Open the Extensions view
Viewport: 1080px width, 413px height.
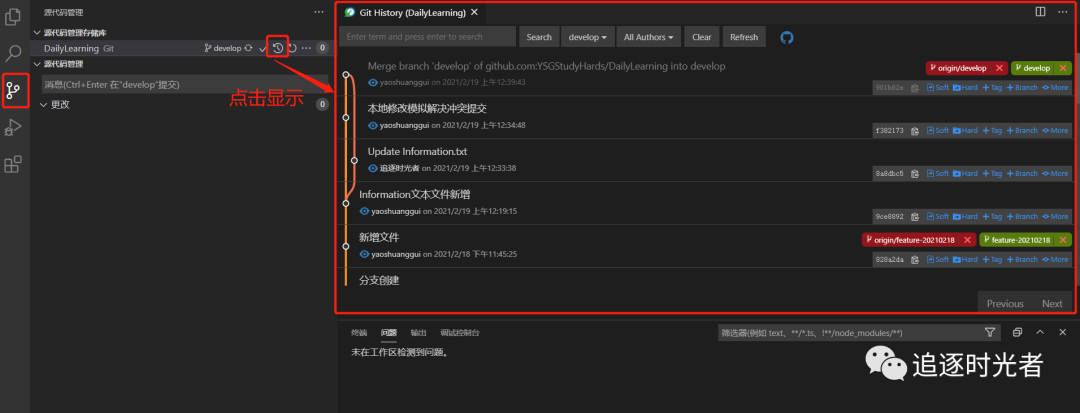(14, 164)
